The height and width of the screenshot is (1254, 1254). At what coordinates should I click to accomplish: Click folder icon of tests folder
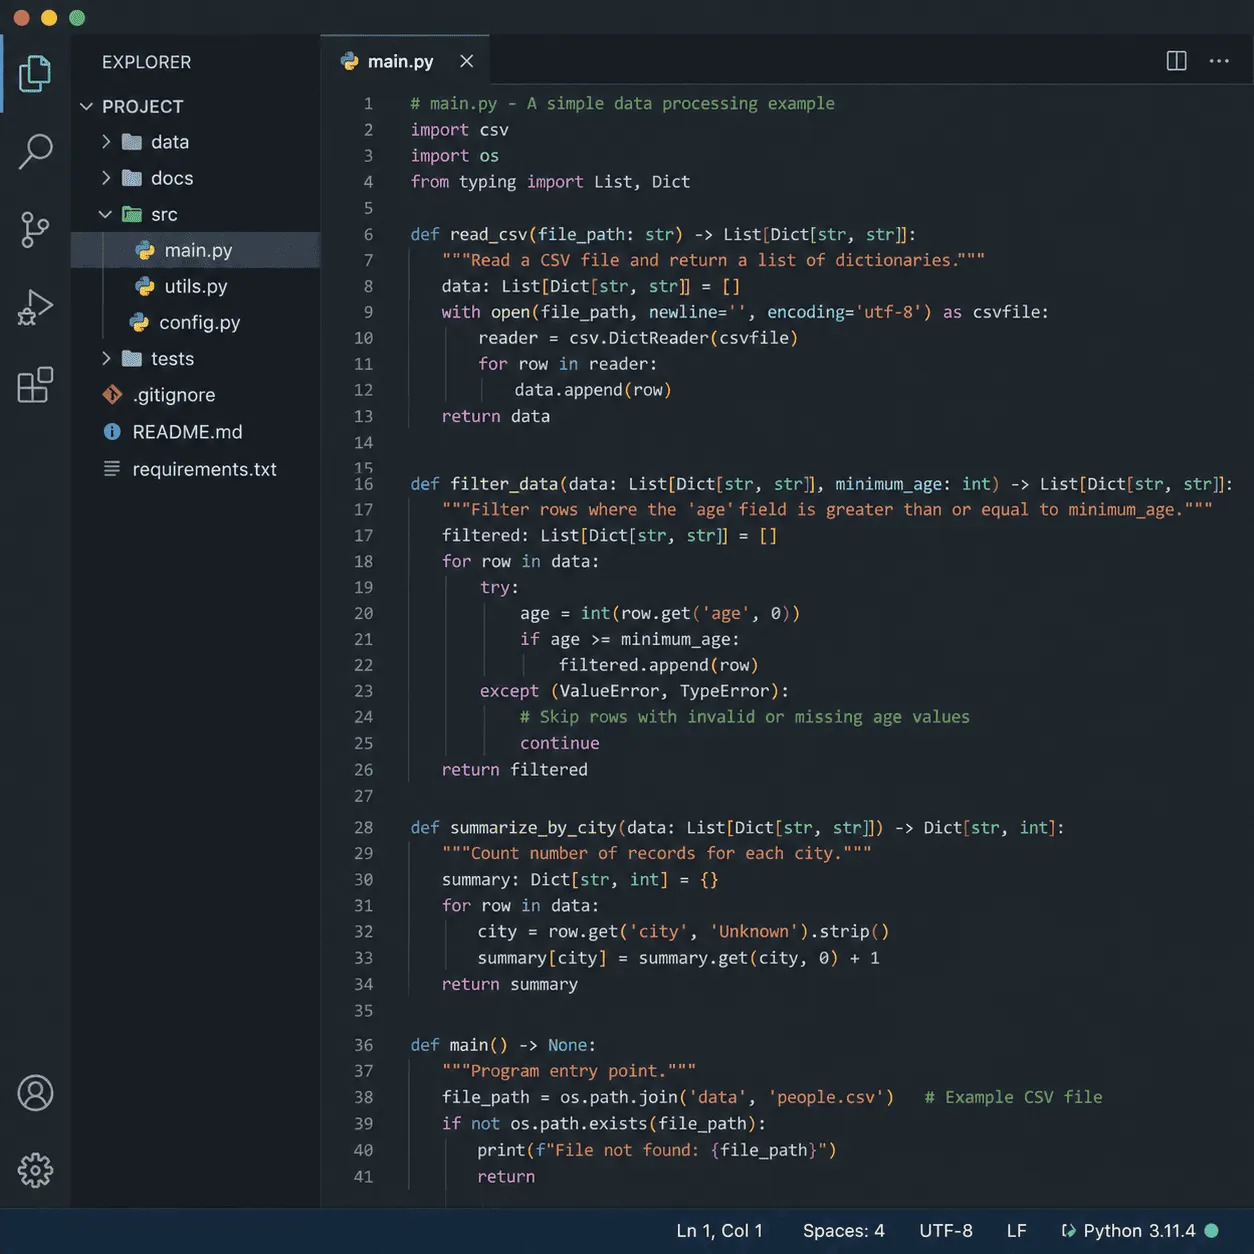132,358
